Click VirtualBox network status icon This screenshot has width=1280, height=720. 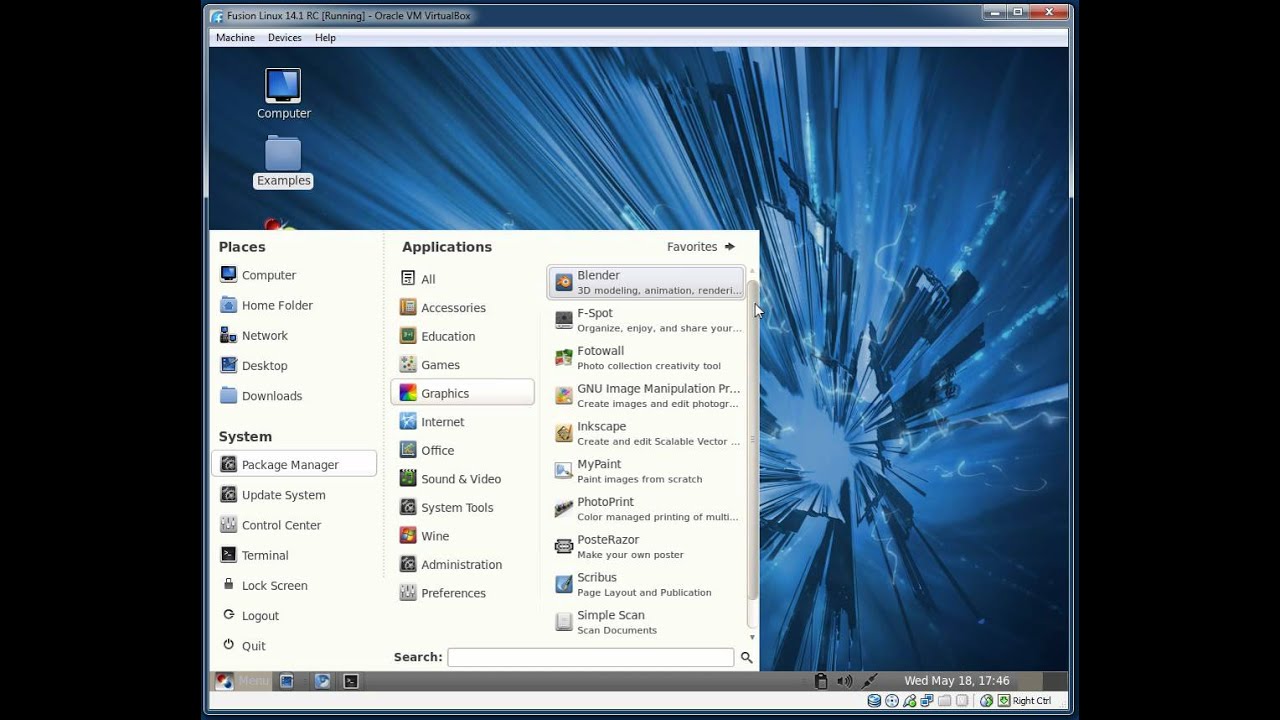pyautogui.click(x=926, y=701)
